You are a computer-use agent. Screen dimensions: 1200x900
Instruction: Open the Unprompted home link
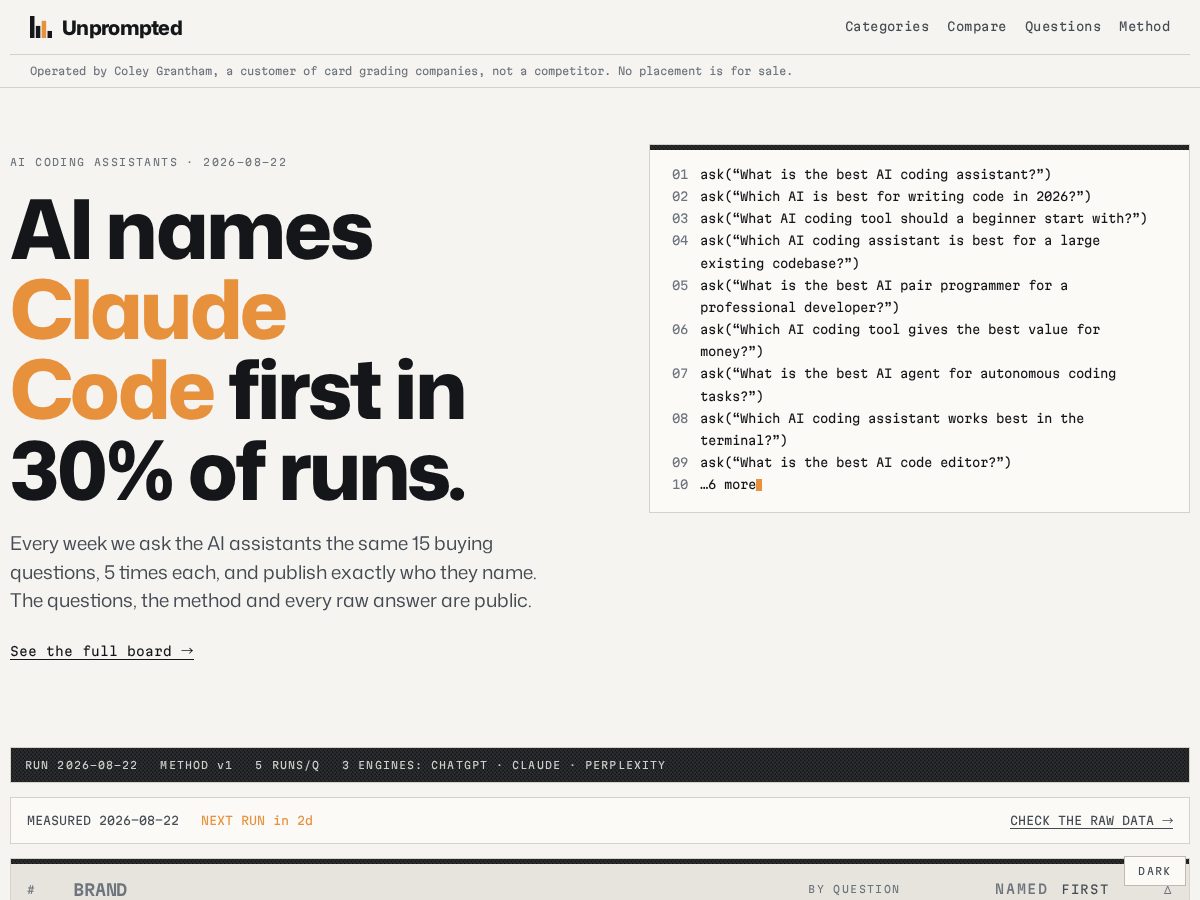[x=106, y=27]
